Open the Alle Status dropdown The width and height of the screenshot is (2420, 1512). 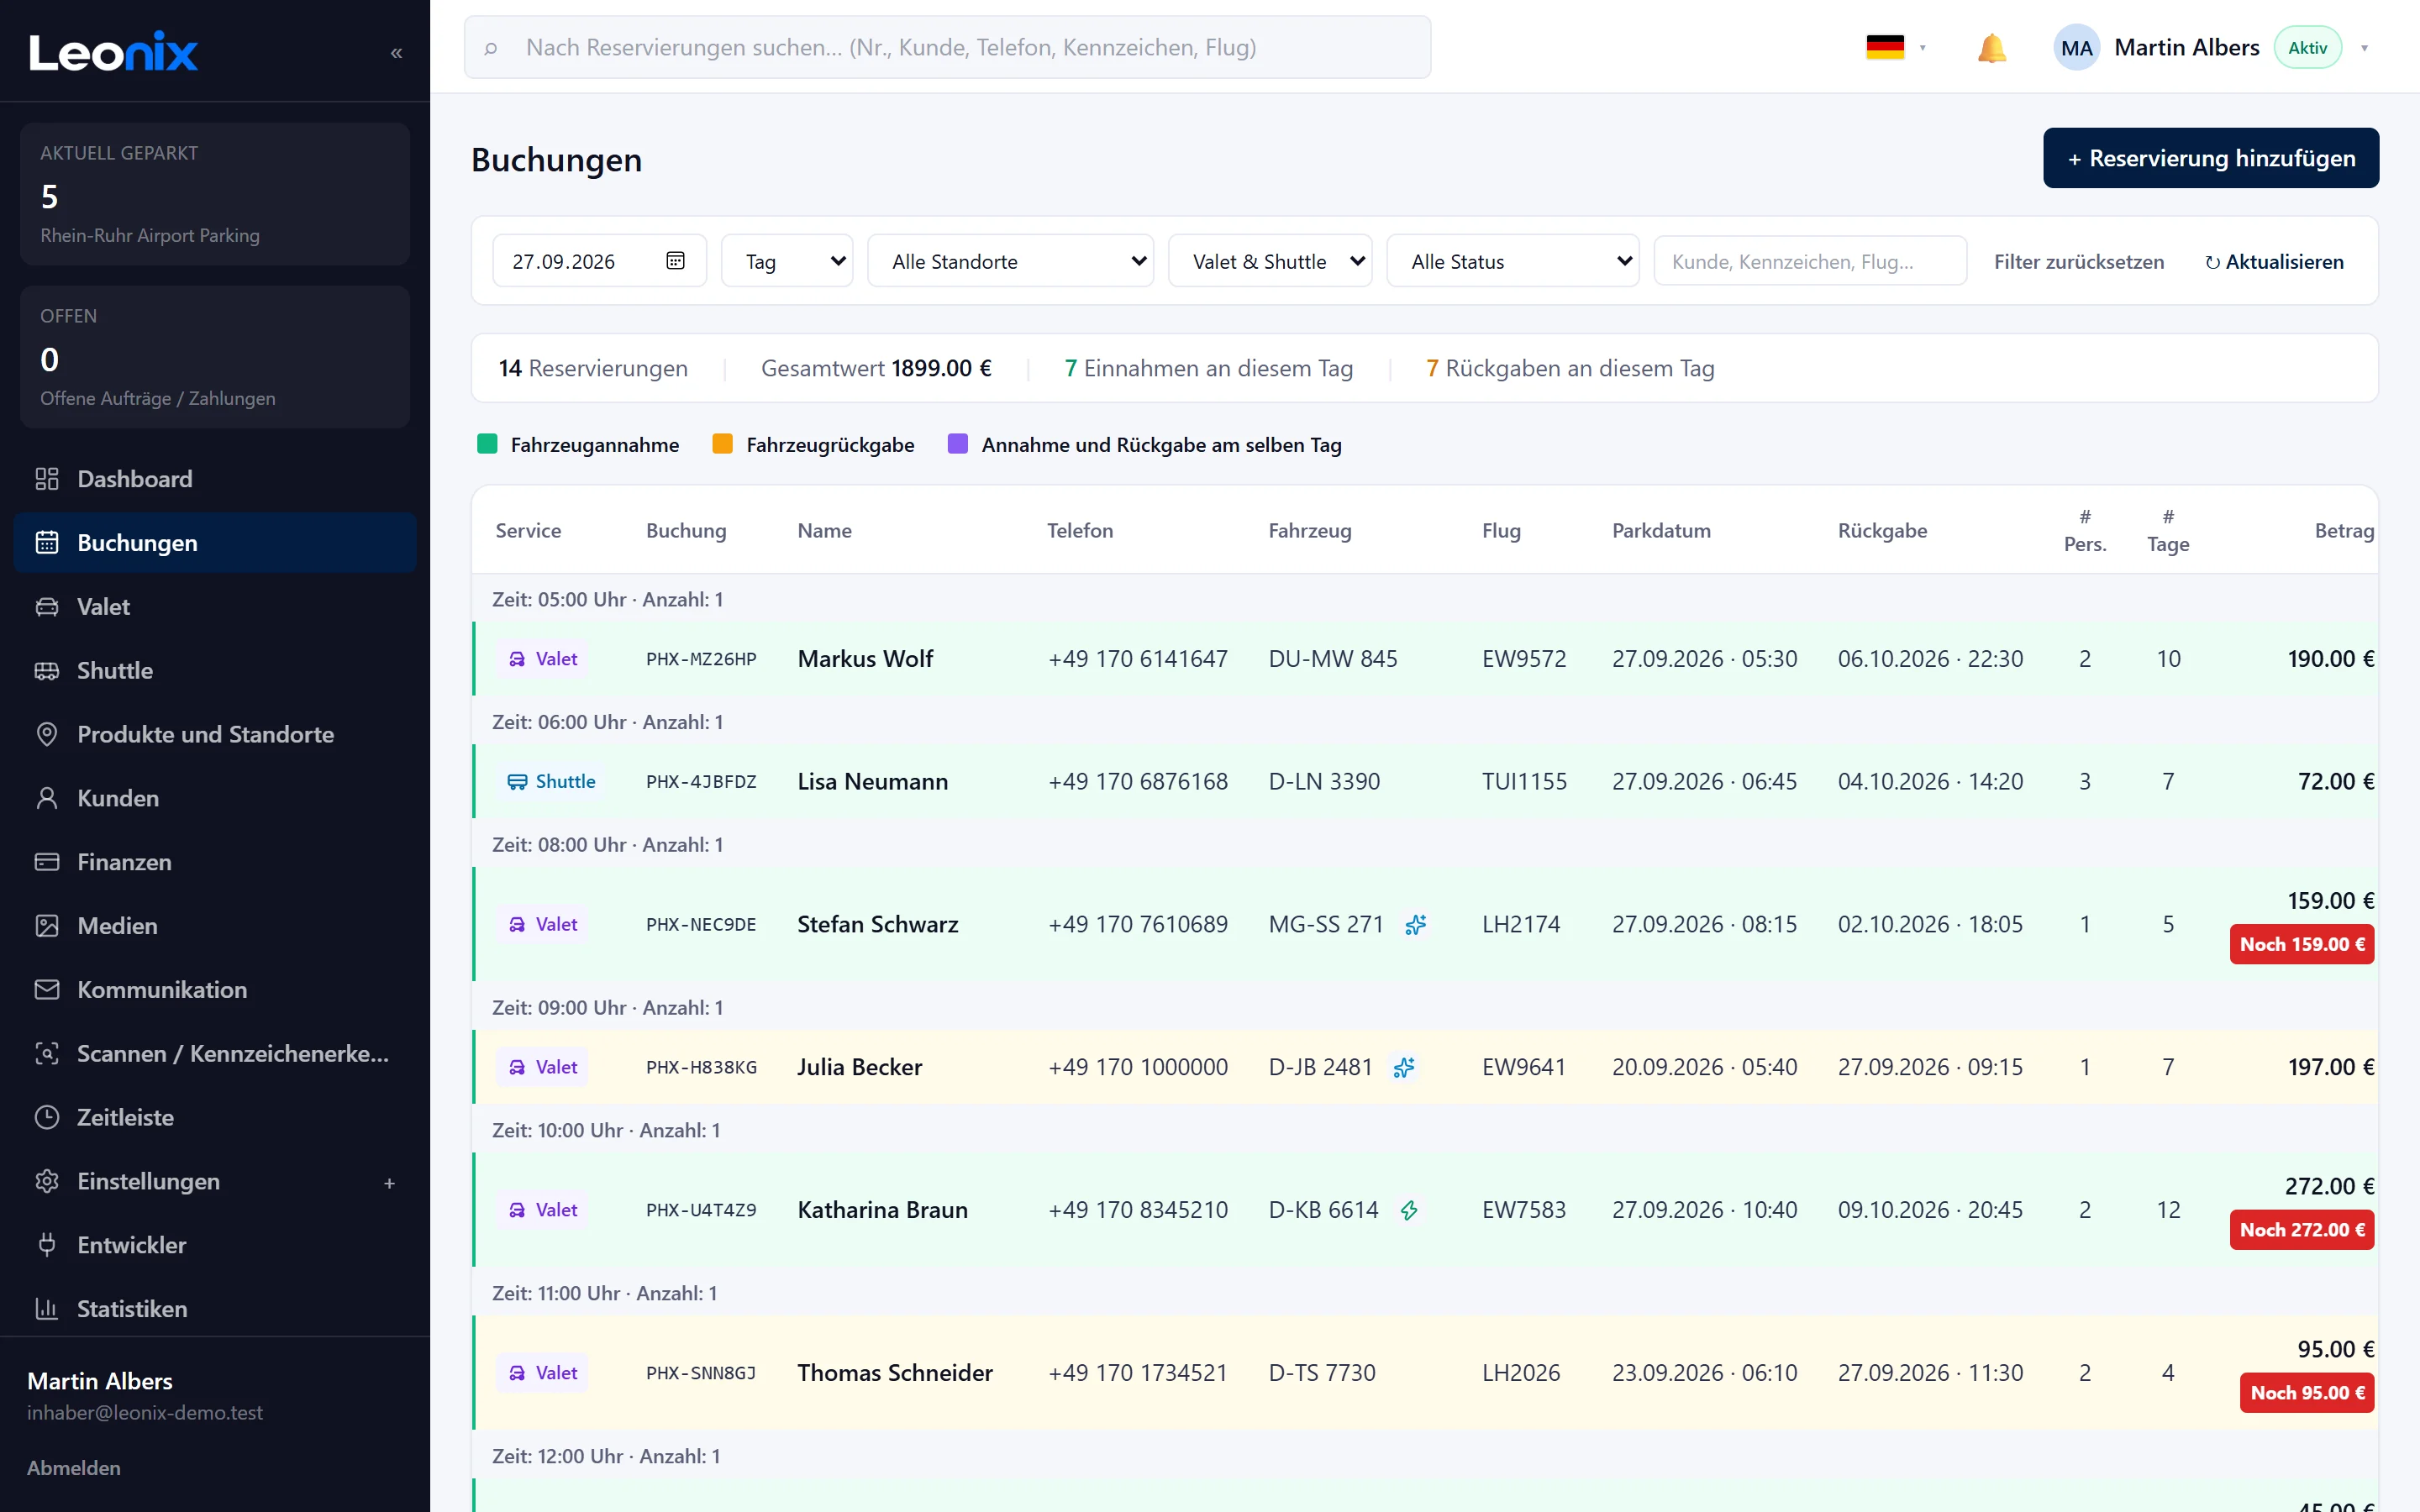(1512, 261)
